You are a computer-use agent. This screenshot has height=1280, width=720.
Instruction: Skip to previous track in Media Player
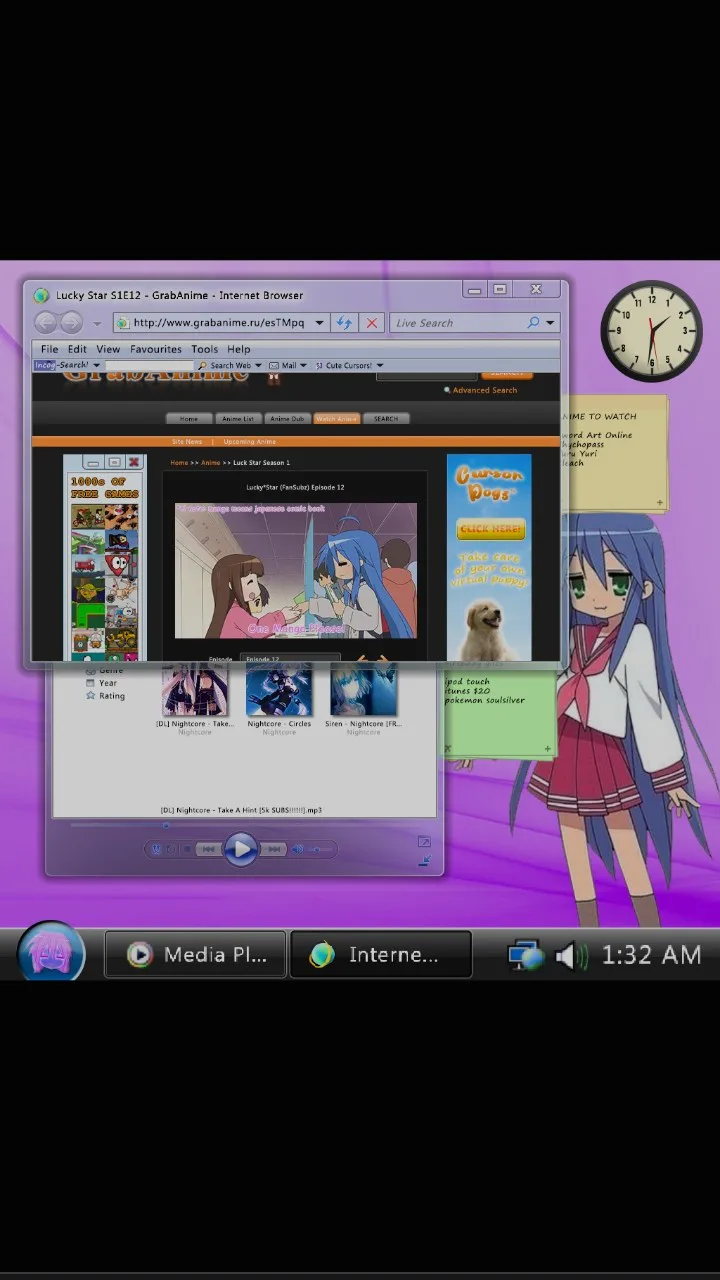coord(208,850)
